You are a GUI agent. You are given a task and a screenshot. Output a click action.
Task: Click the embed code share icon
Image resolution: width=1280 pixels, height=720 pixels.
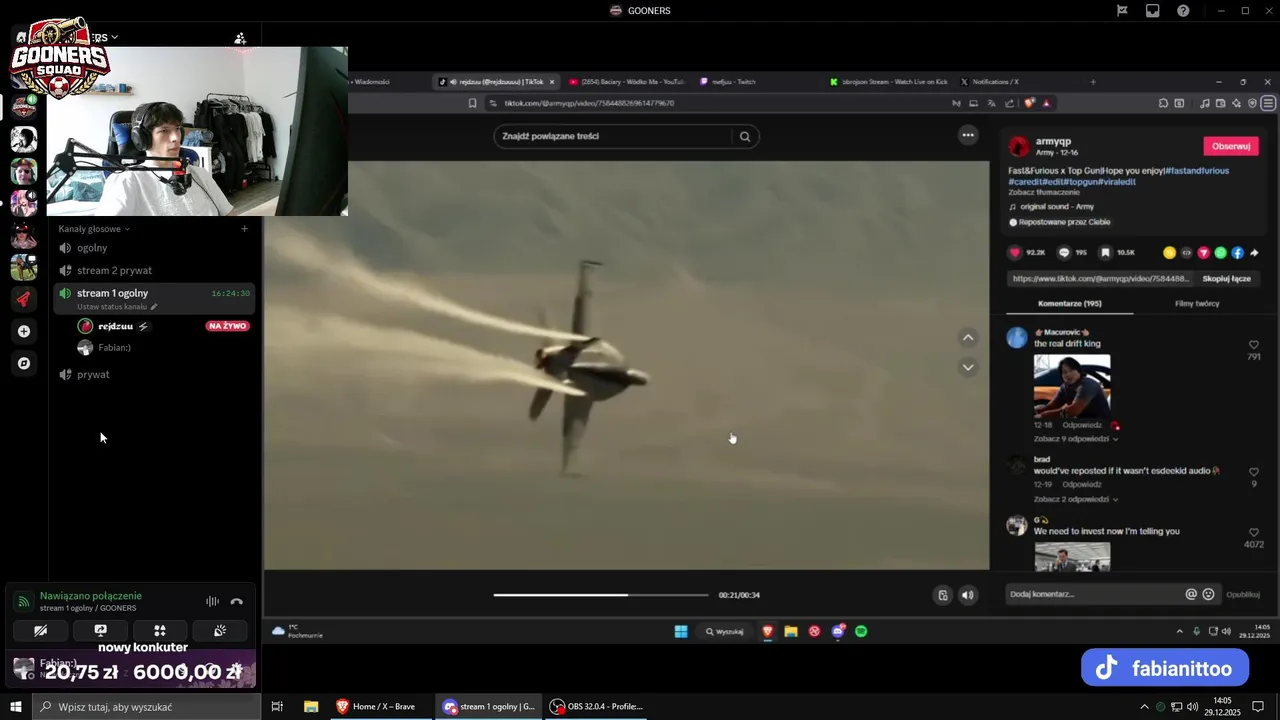point(1187,253)
